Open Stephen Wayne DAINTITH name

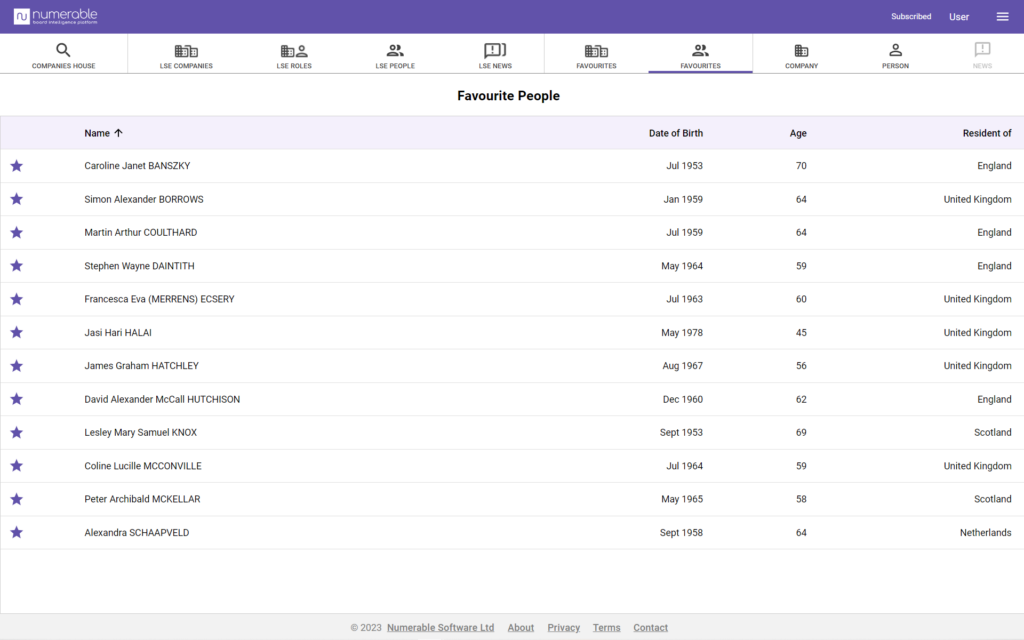139,266
